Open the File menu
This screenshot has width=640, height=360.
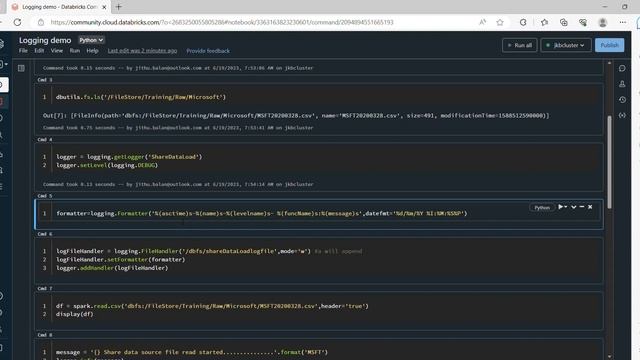click(x=23, y=51)
